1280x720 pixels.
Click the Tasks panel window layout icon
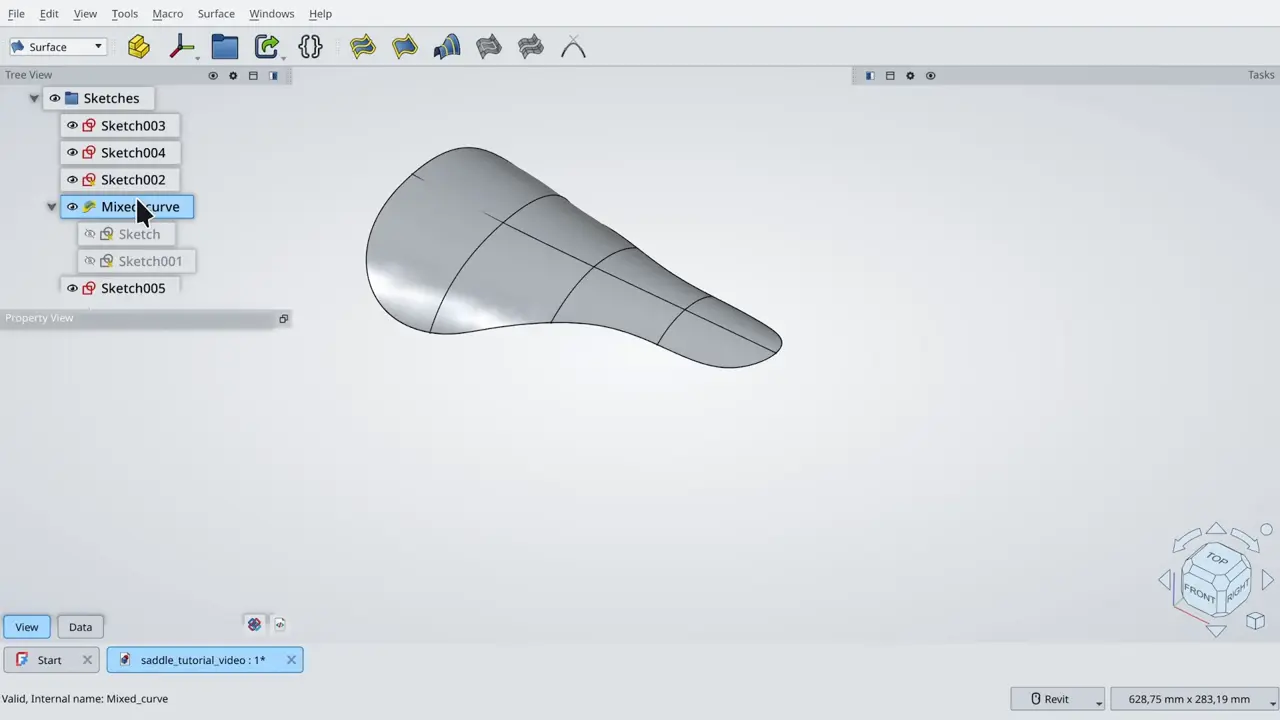[890, 76]
